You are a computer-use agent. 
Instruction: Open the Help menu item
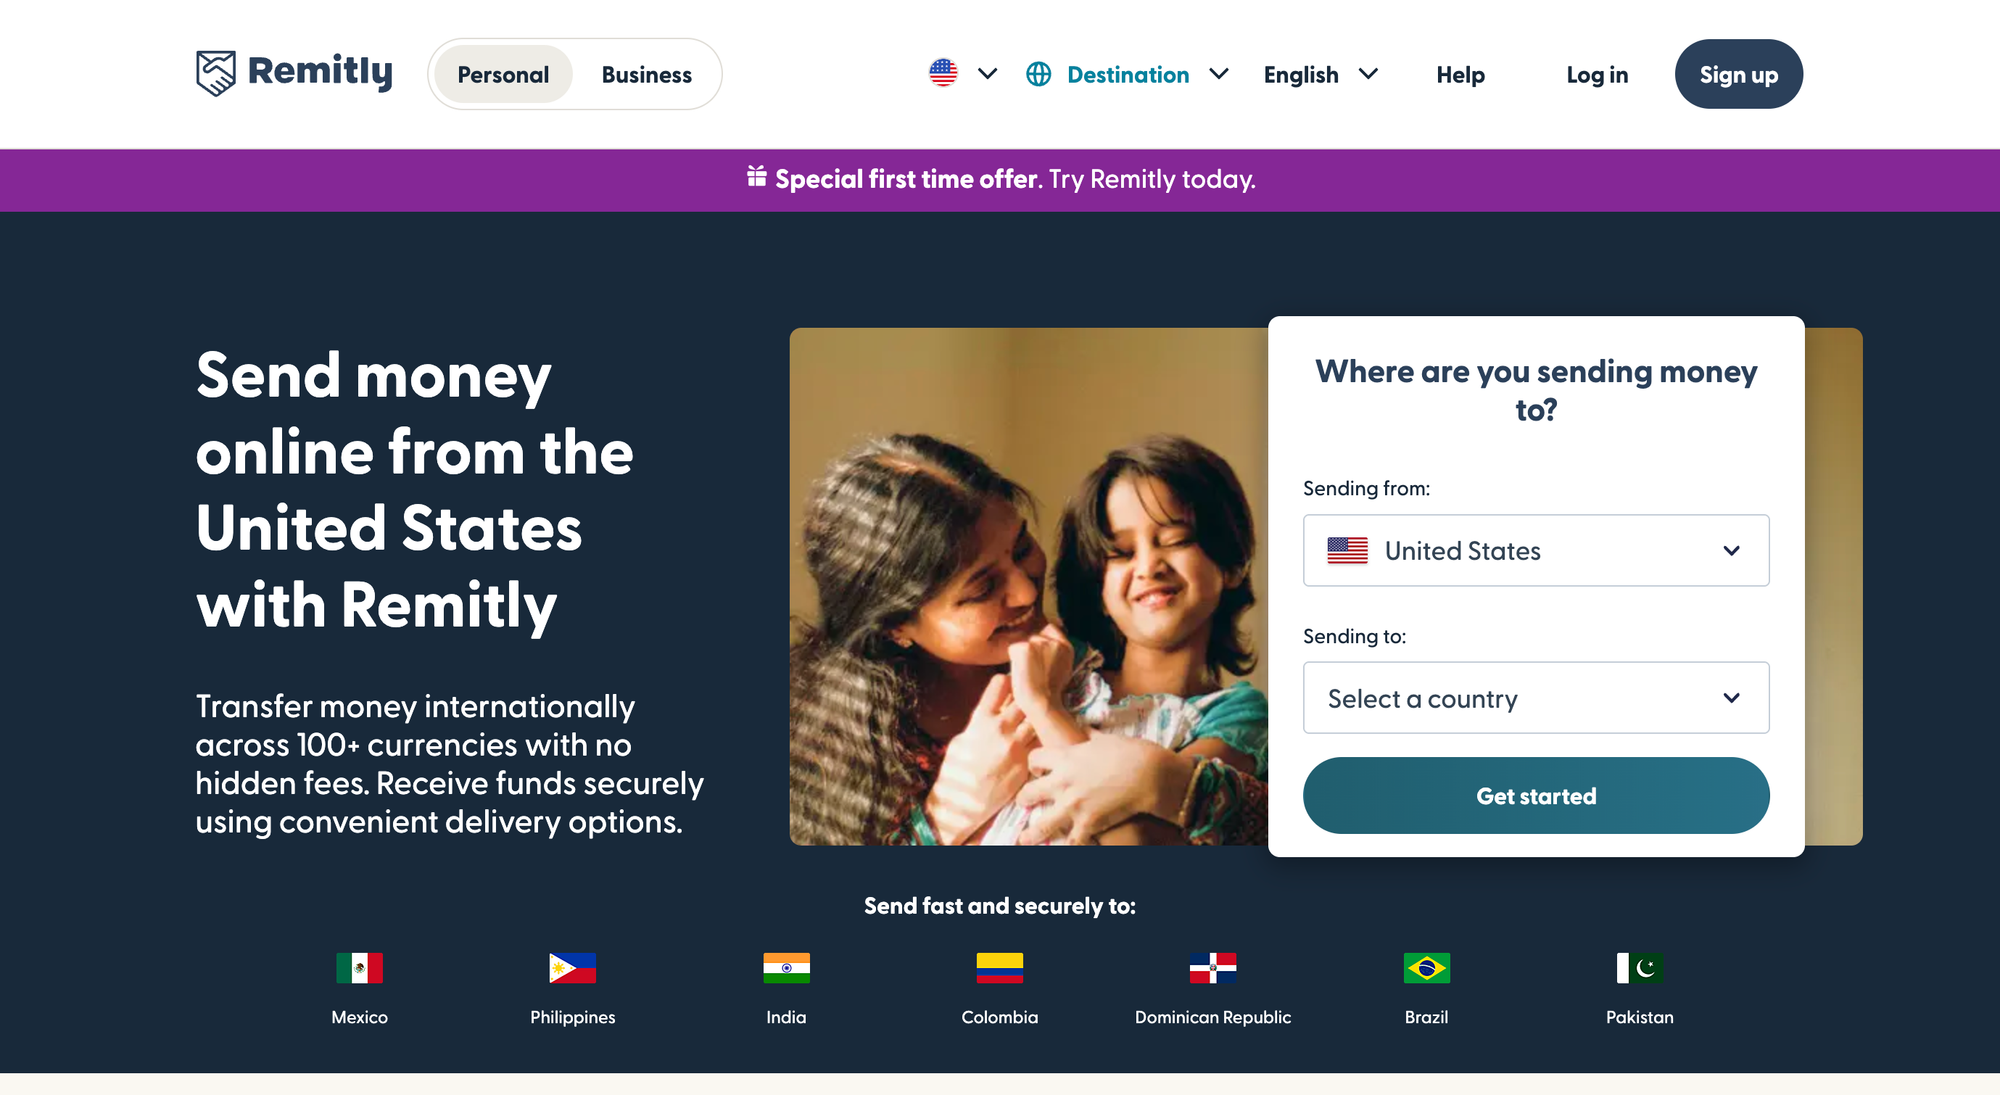(x=1460, y=74)
